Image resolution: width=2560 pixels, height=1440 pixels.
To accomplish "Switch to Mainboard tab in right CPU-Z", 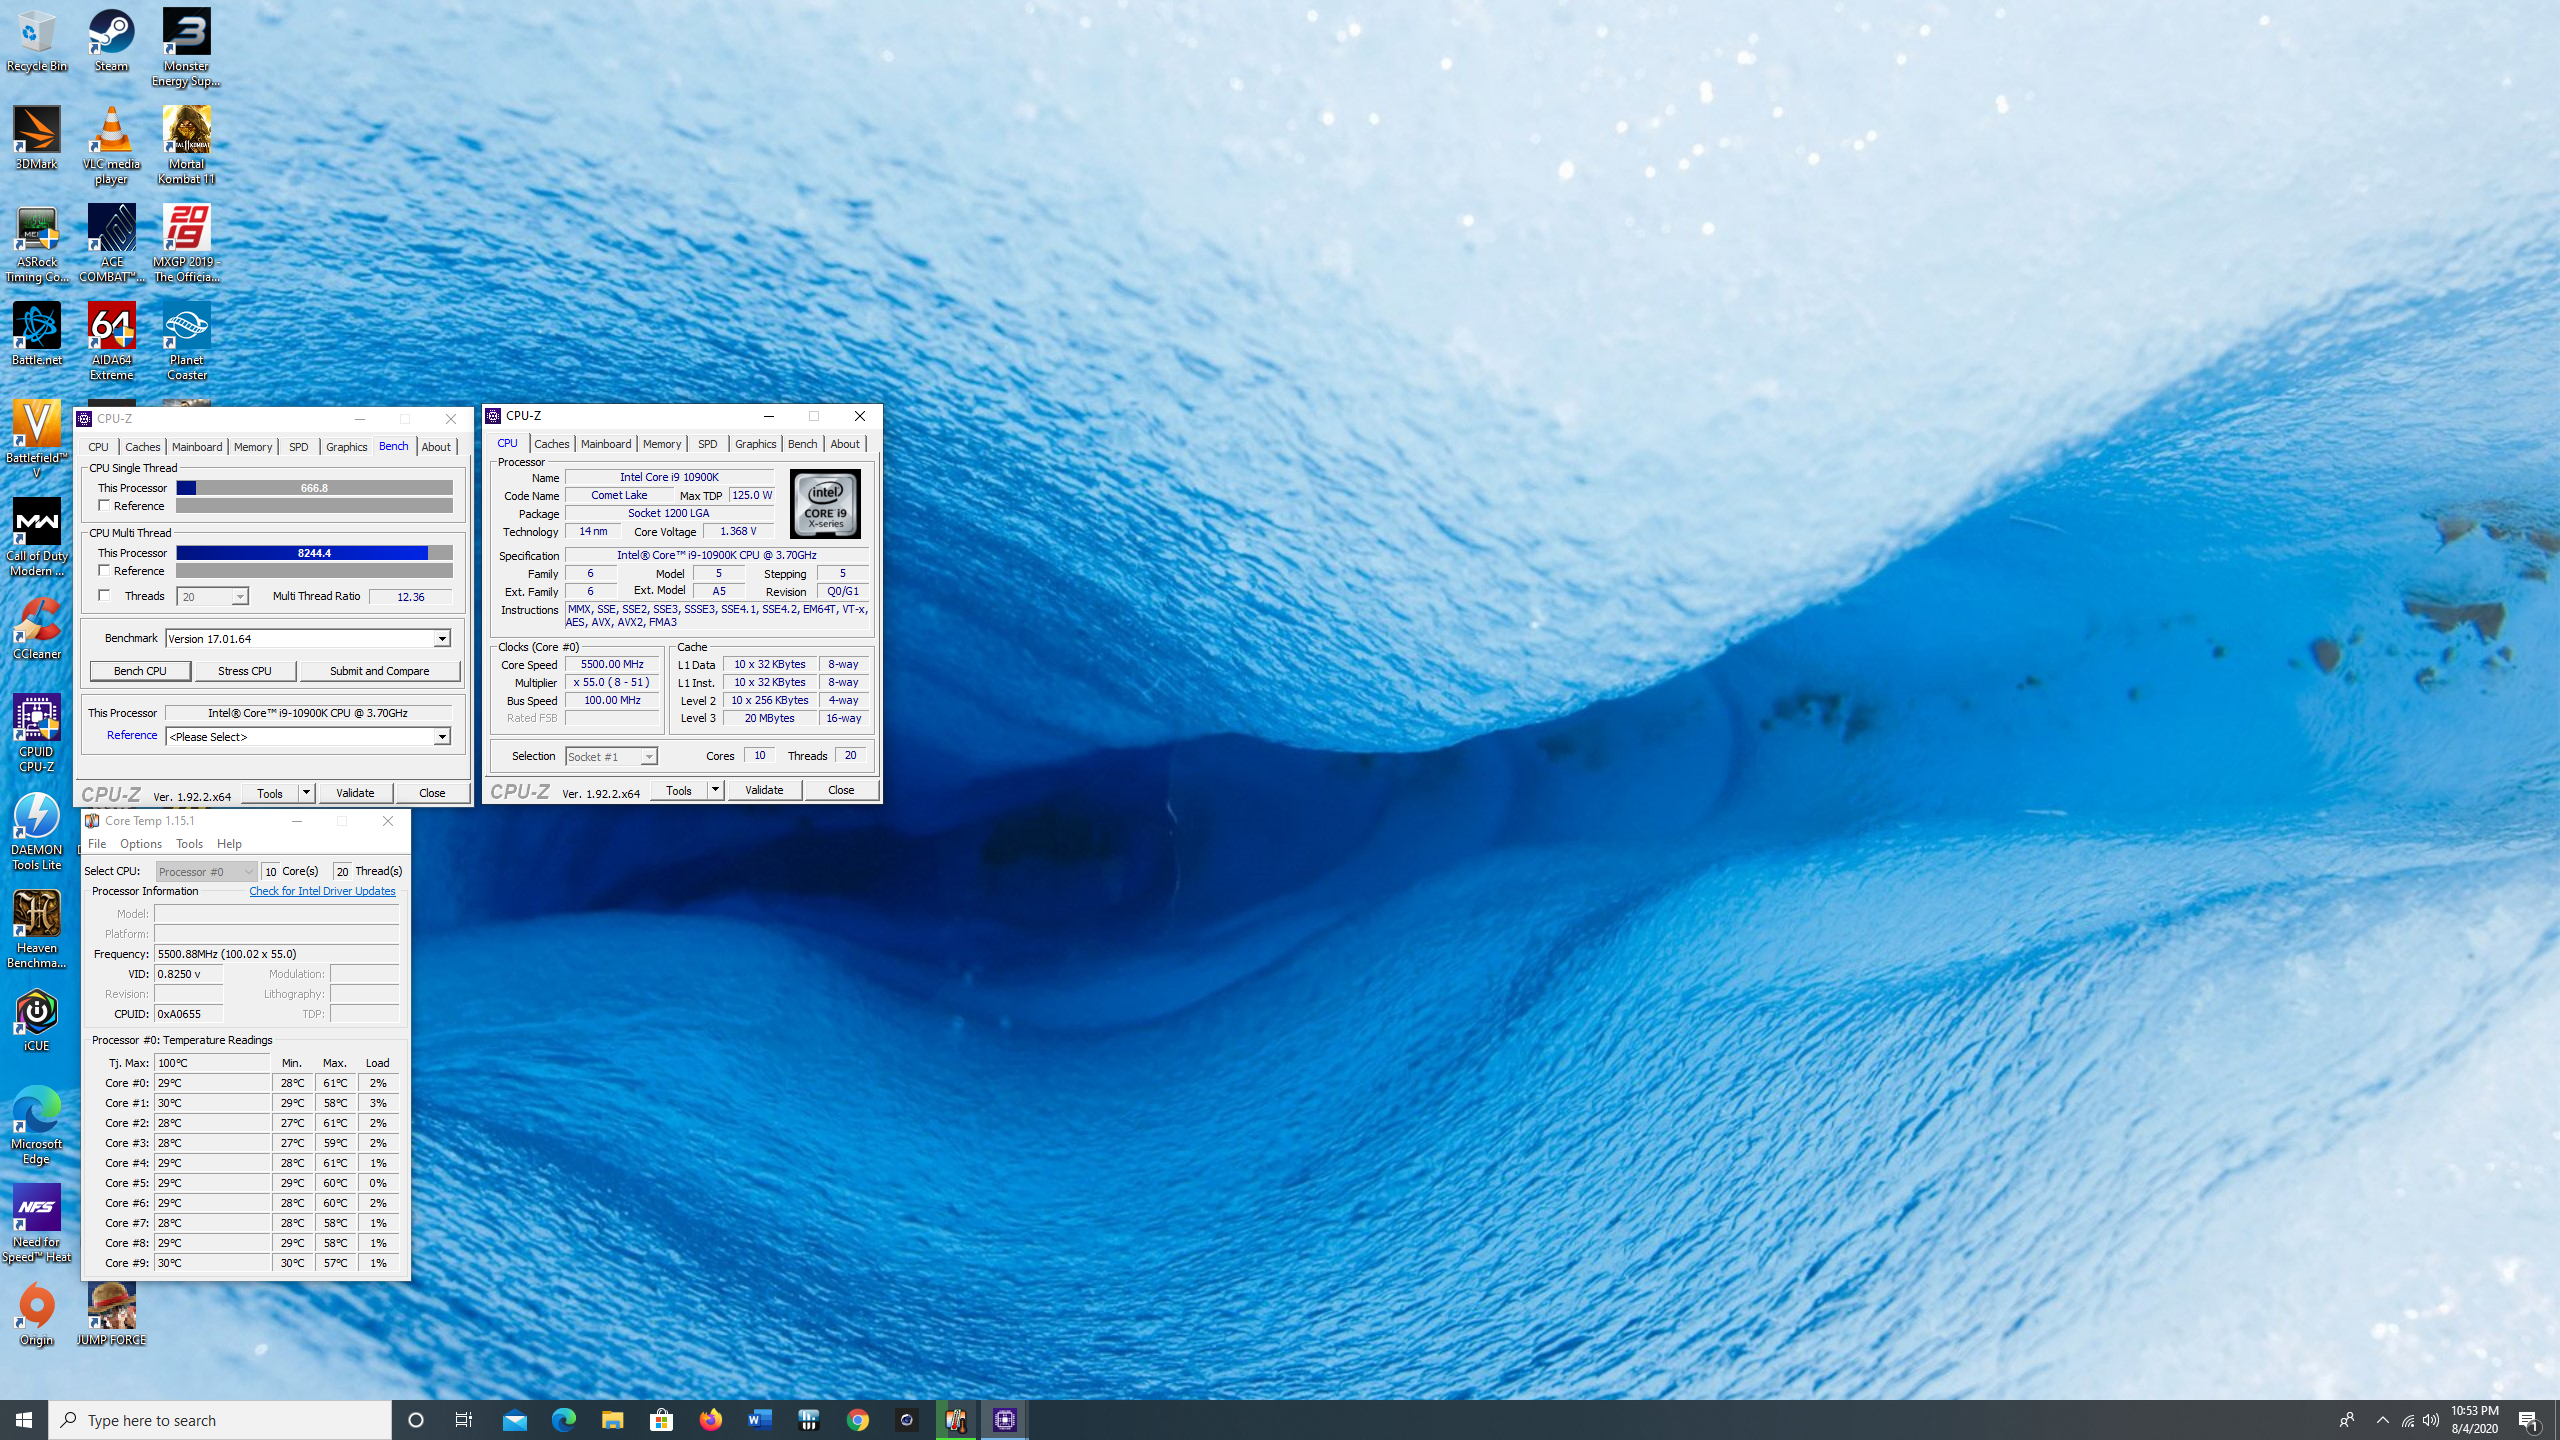I will 606,444.
